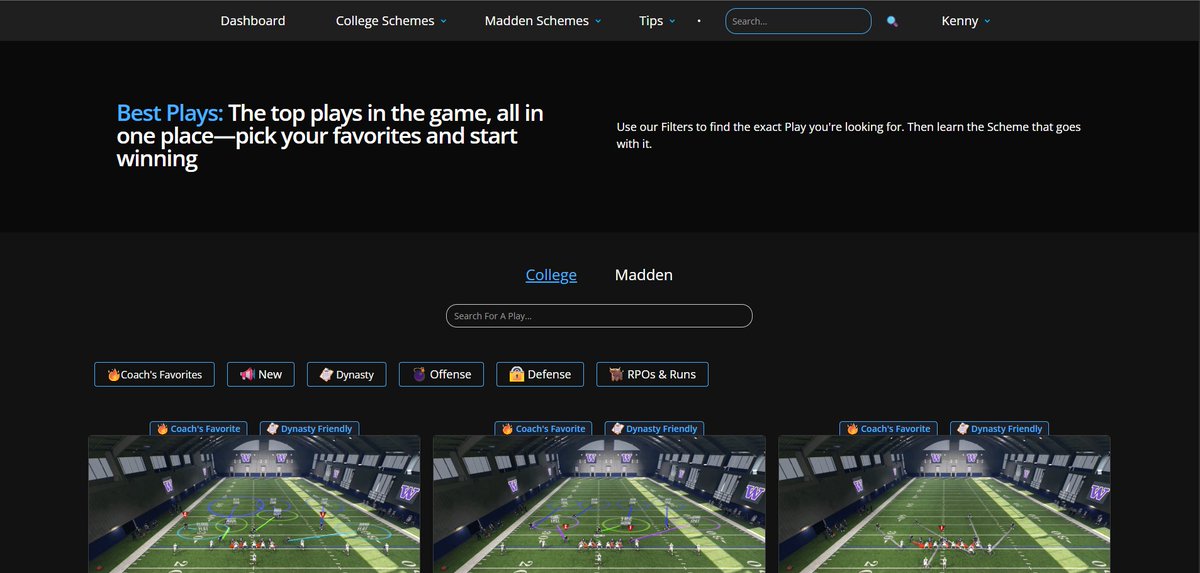
Task: Click the fire icon on Coach's Favorites filter
Action: 113,374
